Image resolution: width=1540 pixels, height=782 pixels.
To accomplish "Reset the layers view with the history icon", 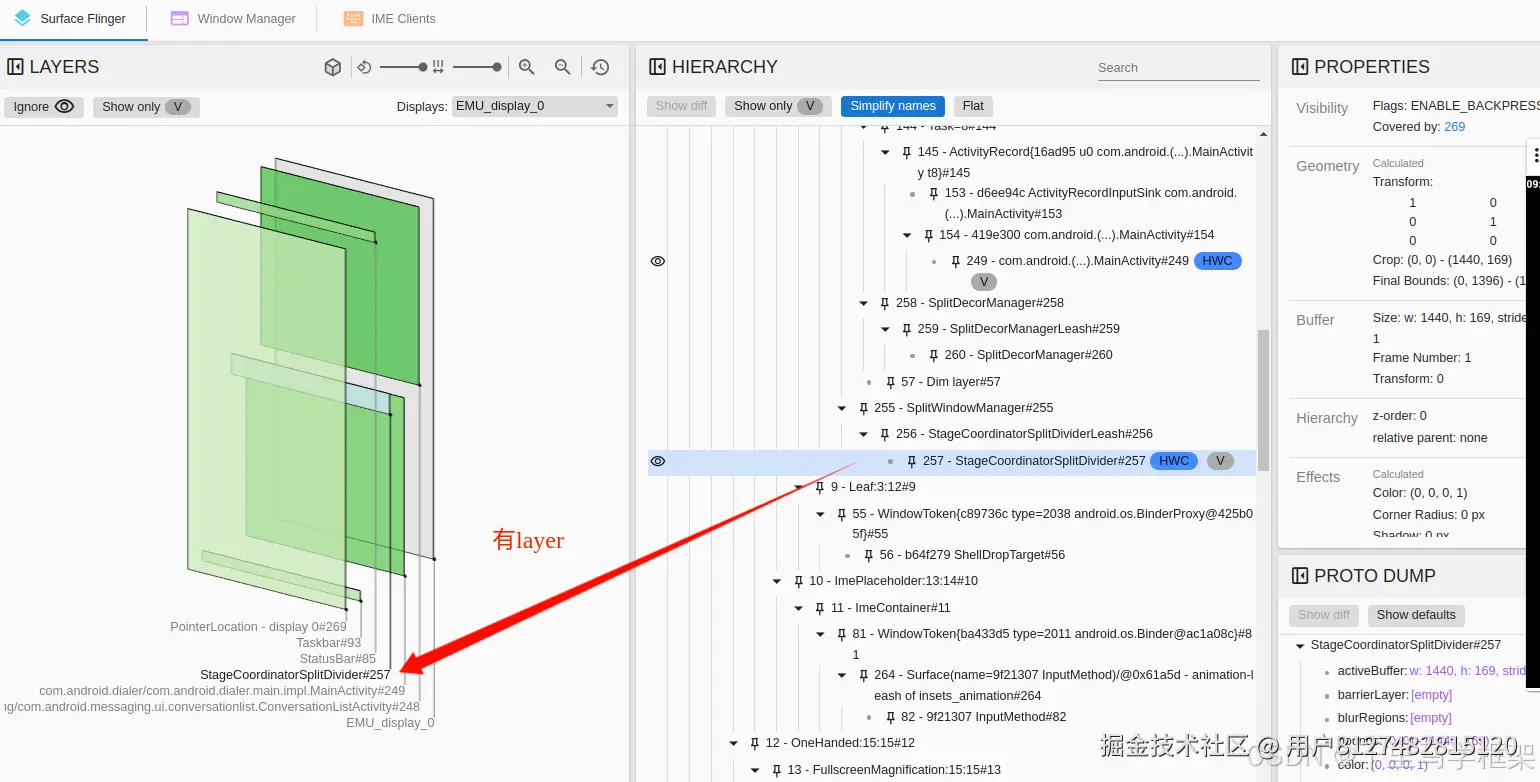I will [x=600, y=67].
